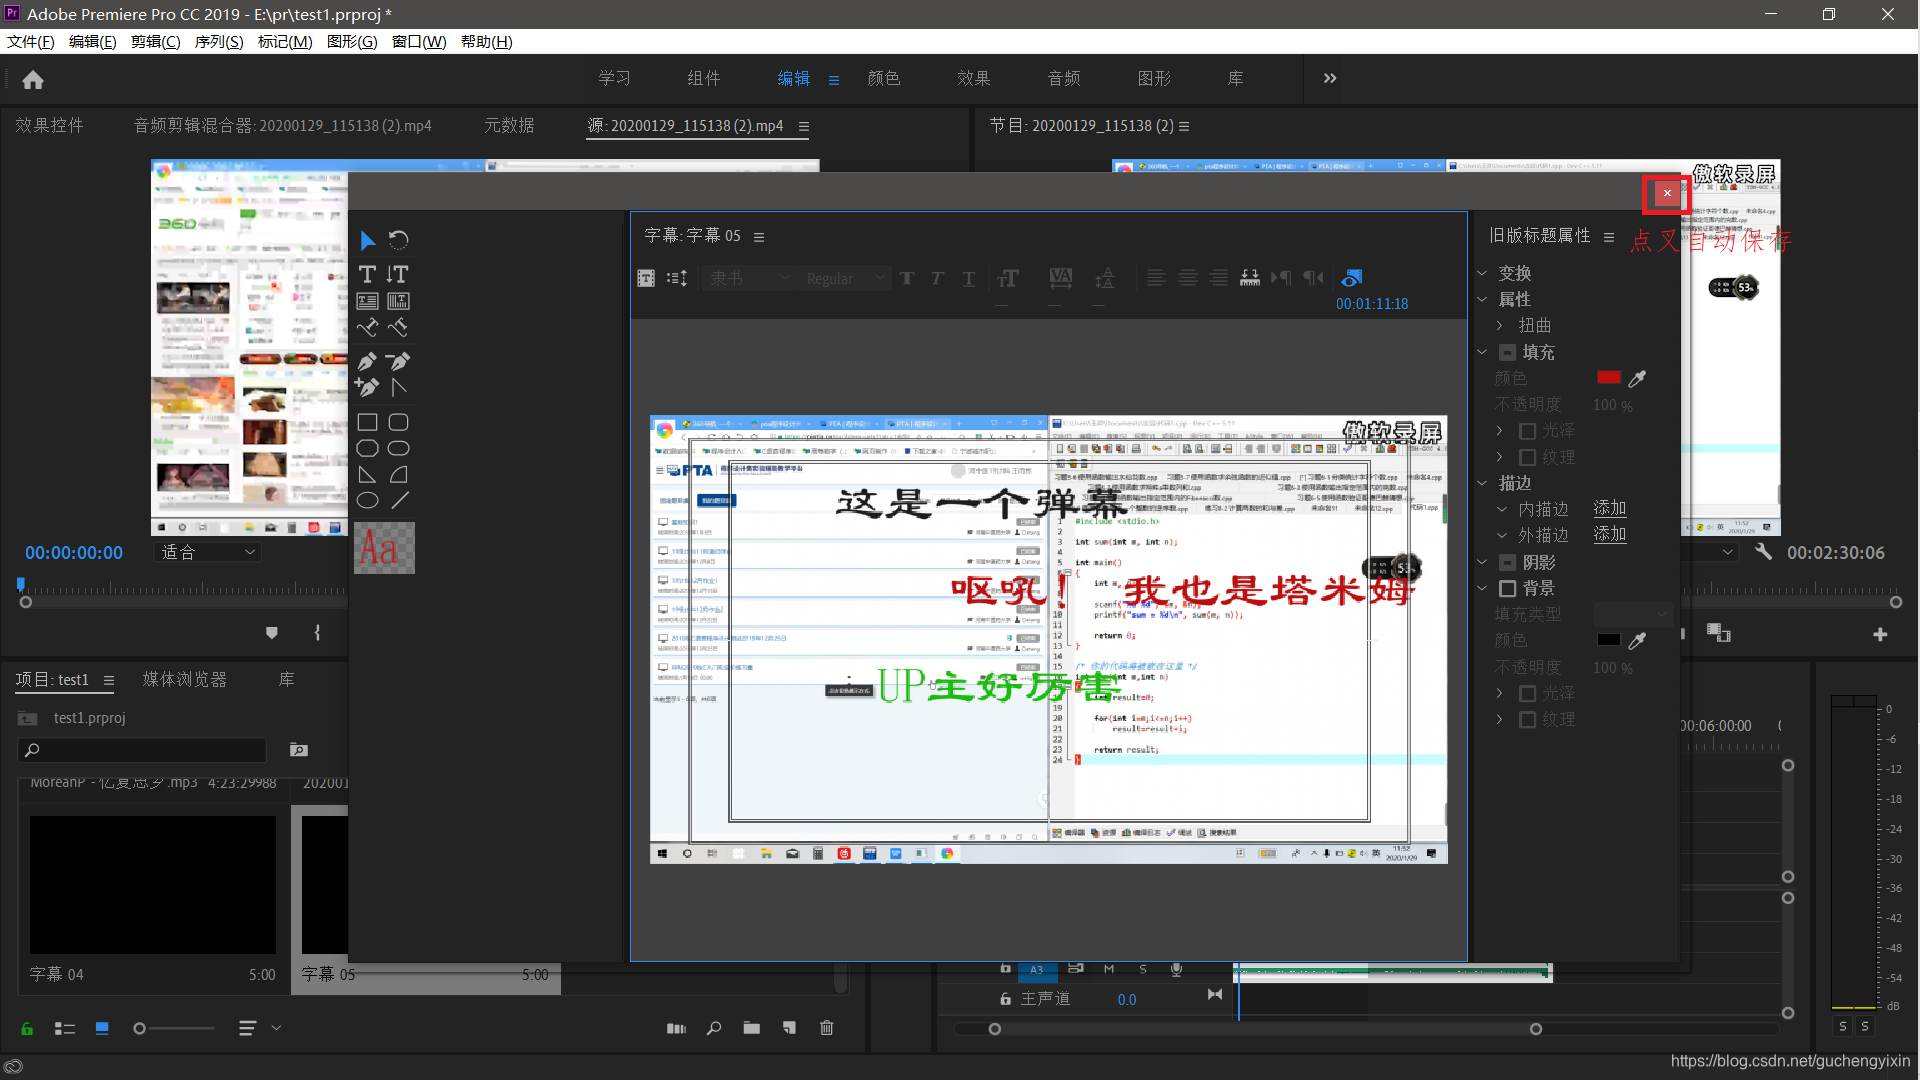Open the Home screen icon
Image resolution: width=1920 pixels, height=1080 pixels.
pos(33,79)
